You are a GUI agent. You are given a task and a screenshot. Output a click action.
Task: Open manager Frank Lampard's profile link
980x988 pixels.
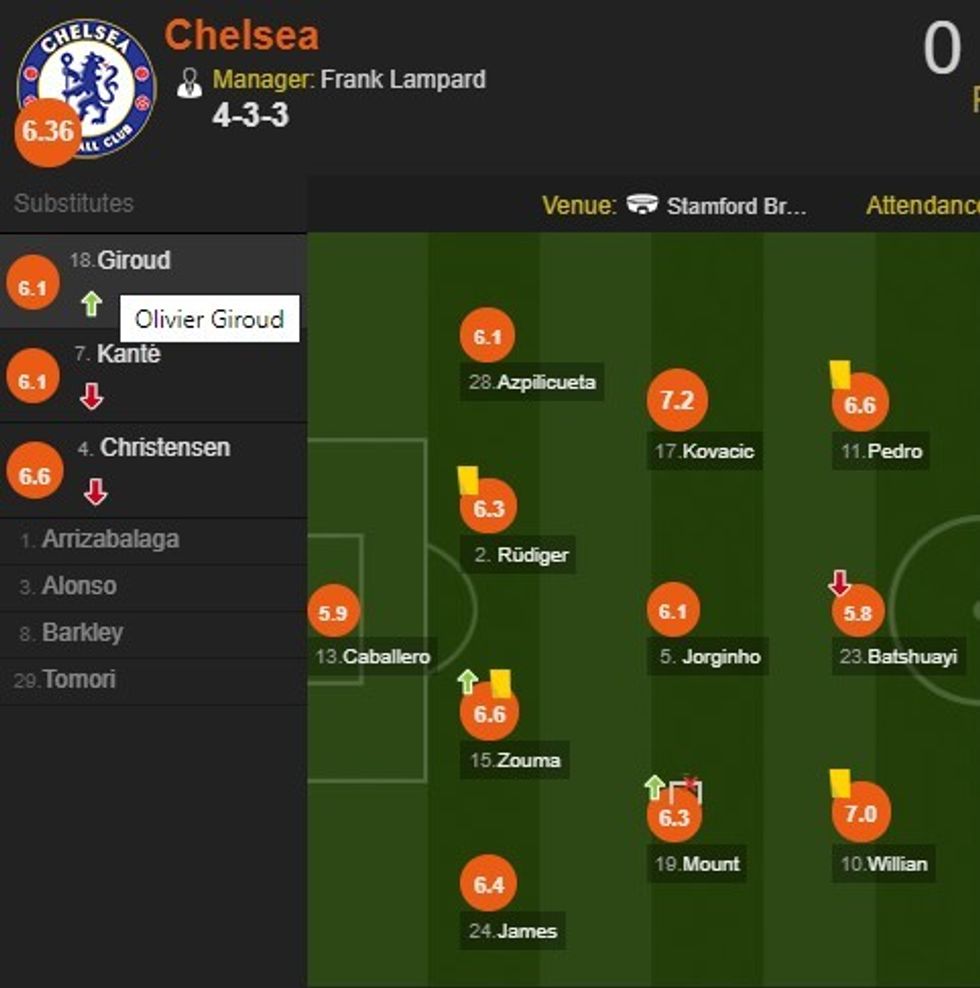click(403, 79)
